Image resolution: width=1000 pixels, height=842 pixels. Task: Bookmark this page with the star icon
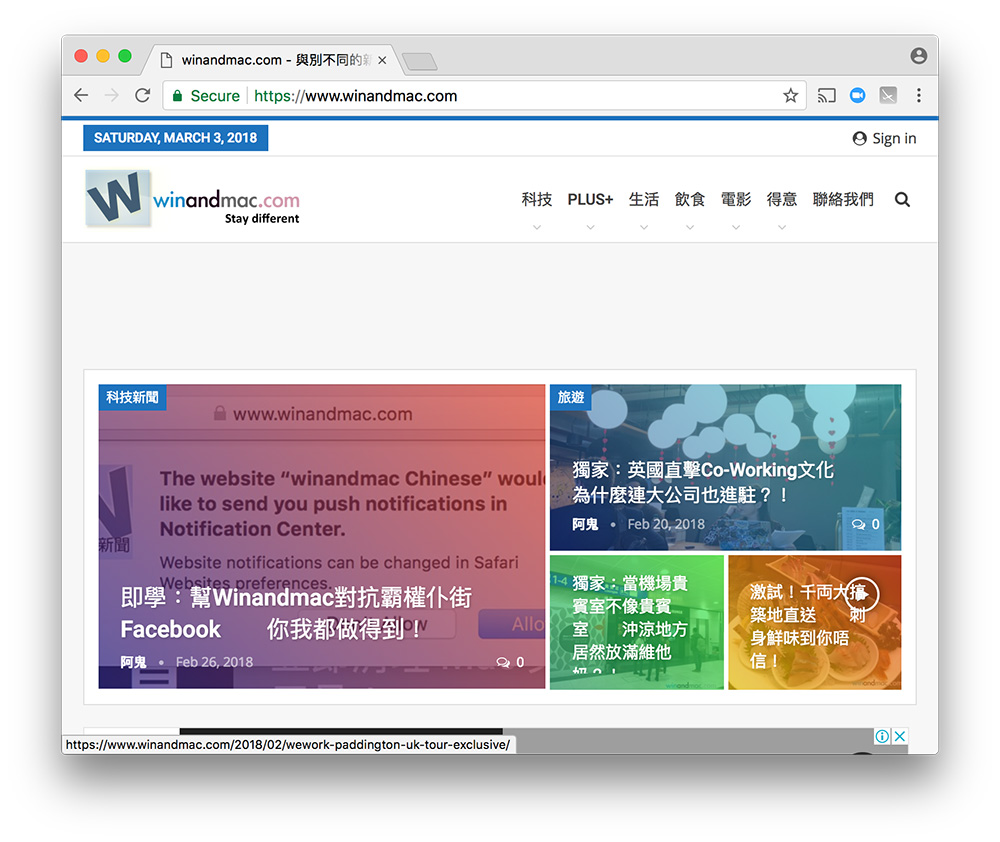pyautogui.click(x=790, y=96)
